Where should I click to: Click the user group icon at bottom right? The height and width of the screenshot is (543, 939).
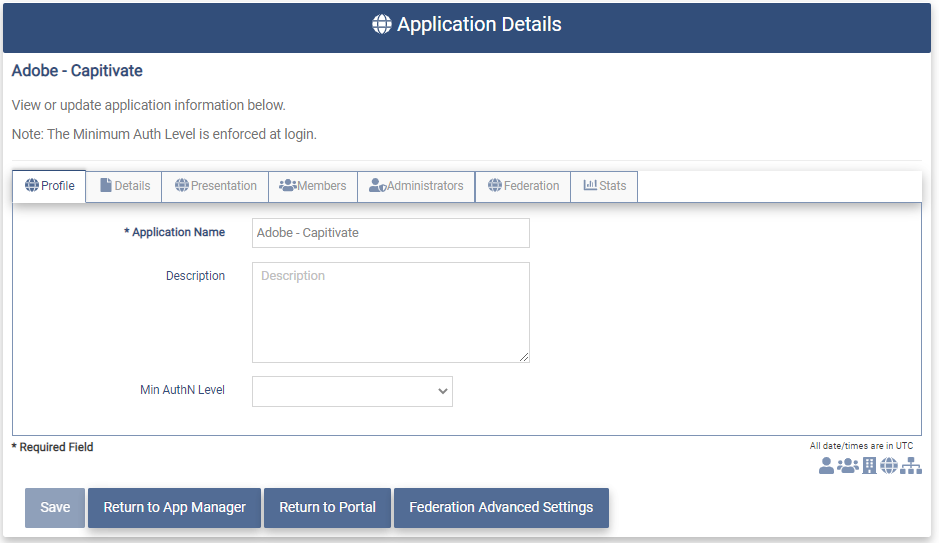pyautogui.click(x=847, y=465)
